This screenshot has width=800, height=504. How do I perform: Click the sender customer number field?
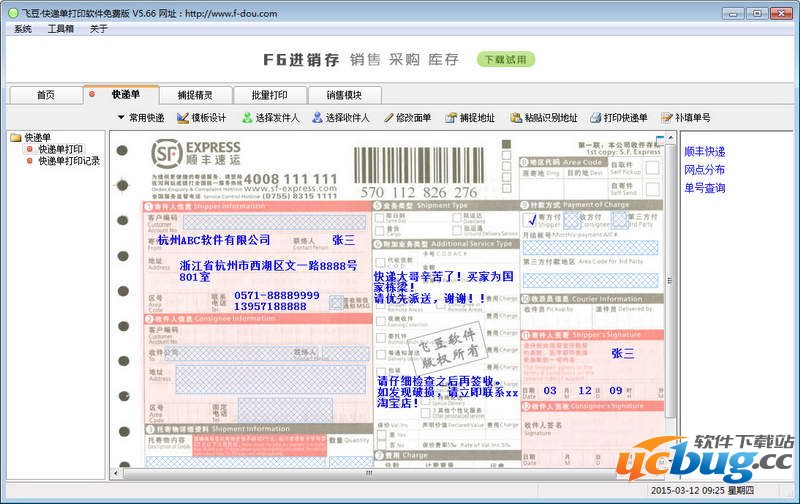274,222
